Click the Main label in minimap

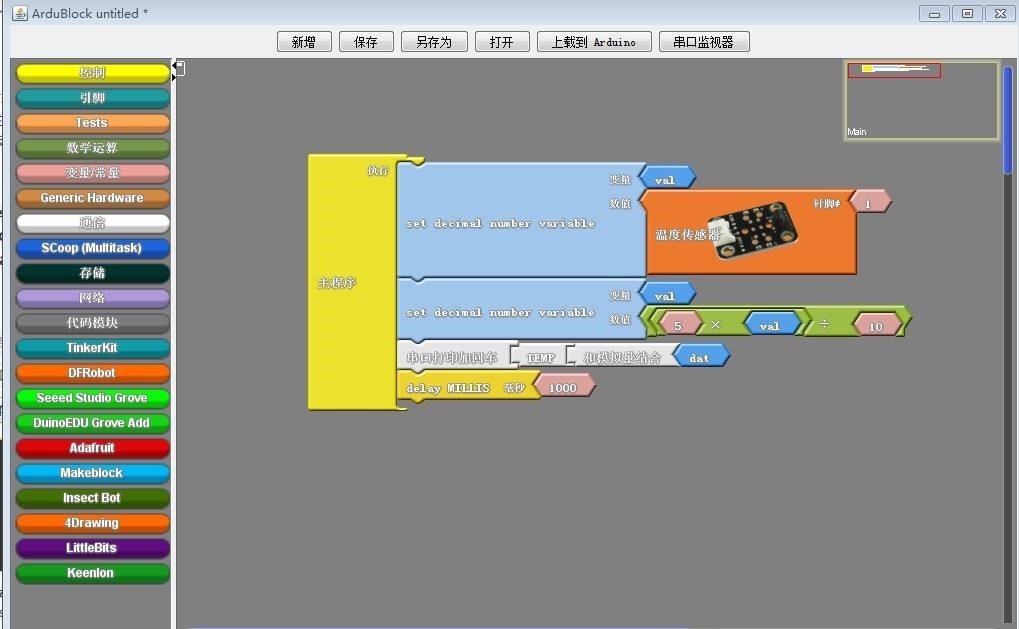(857, 132)
